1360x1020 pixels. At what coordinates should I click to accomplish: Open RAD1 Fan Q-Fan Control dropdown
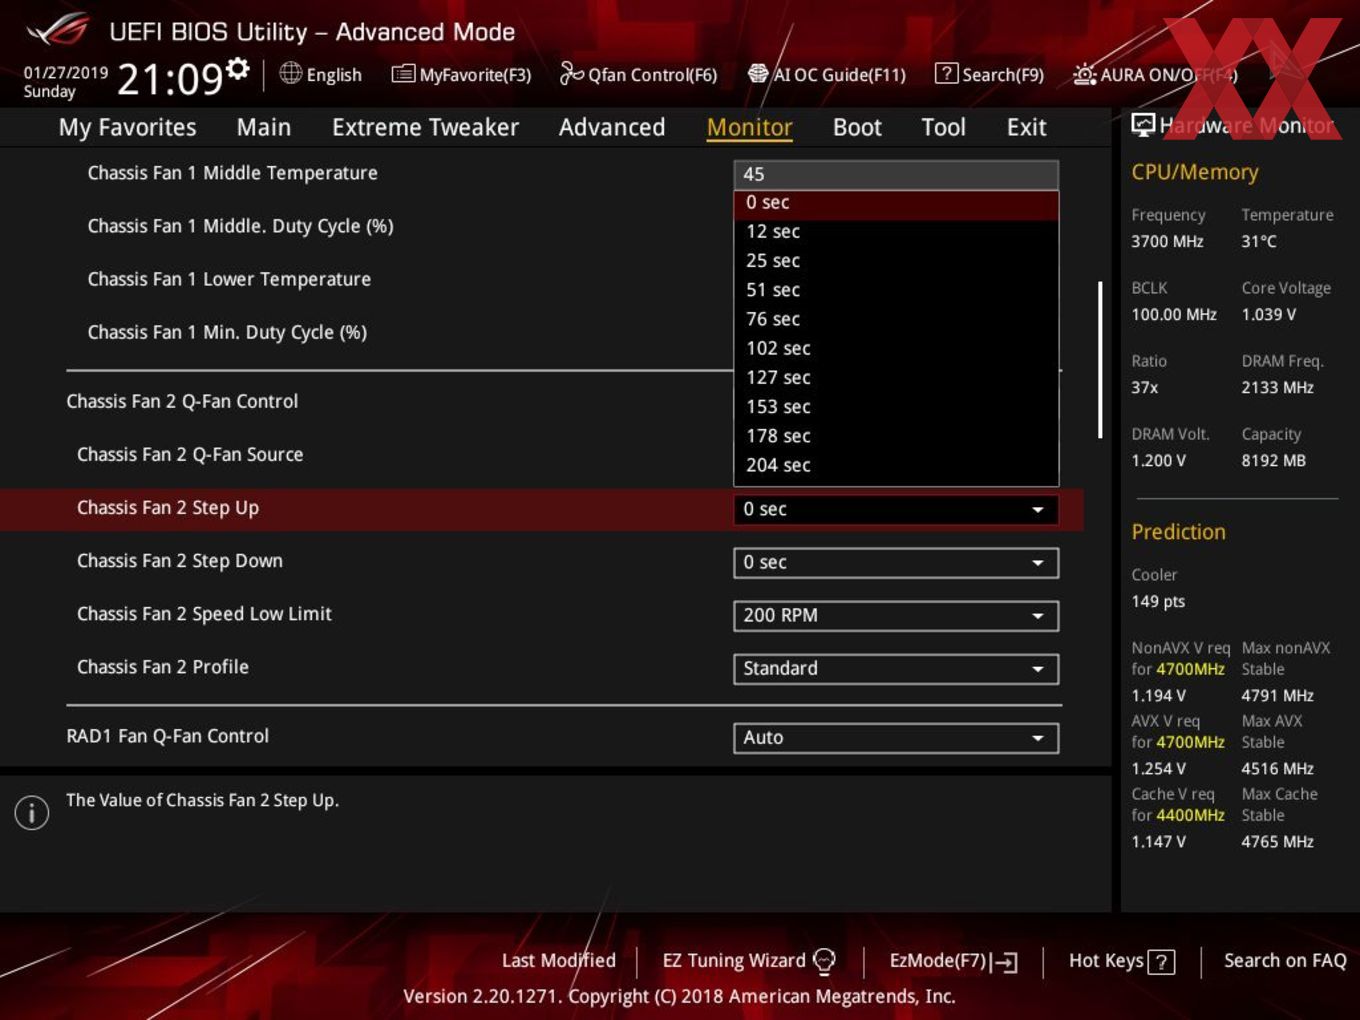(896, 738)
